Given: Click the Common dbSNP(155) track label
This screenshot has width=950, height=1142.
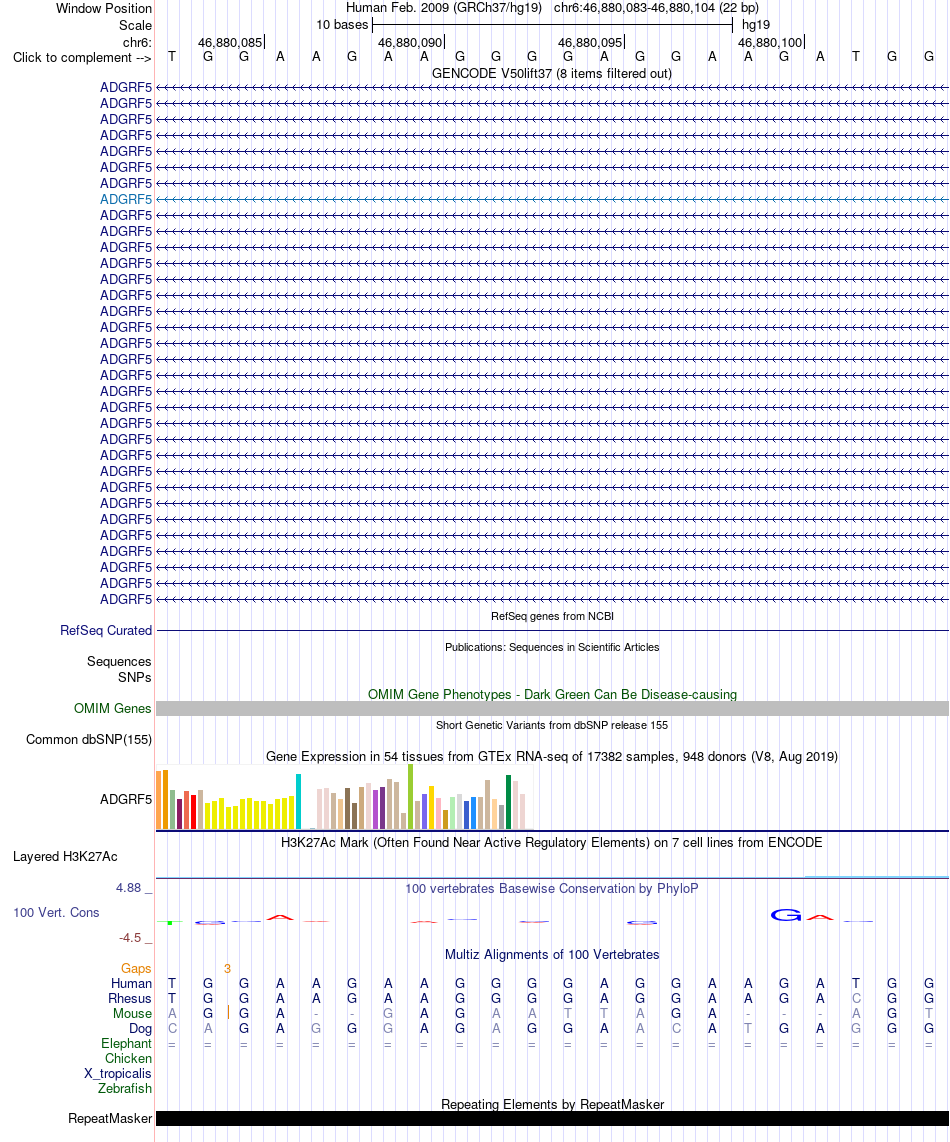Looking at the screenshot, I should pyautogui.click(x=89, y=739).
